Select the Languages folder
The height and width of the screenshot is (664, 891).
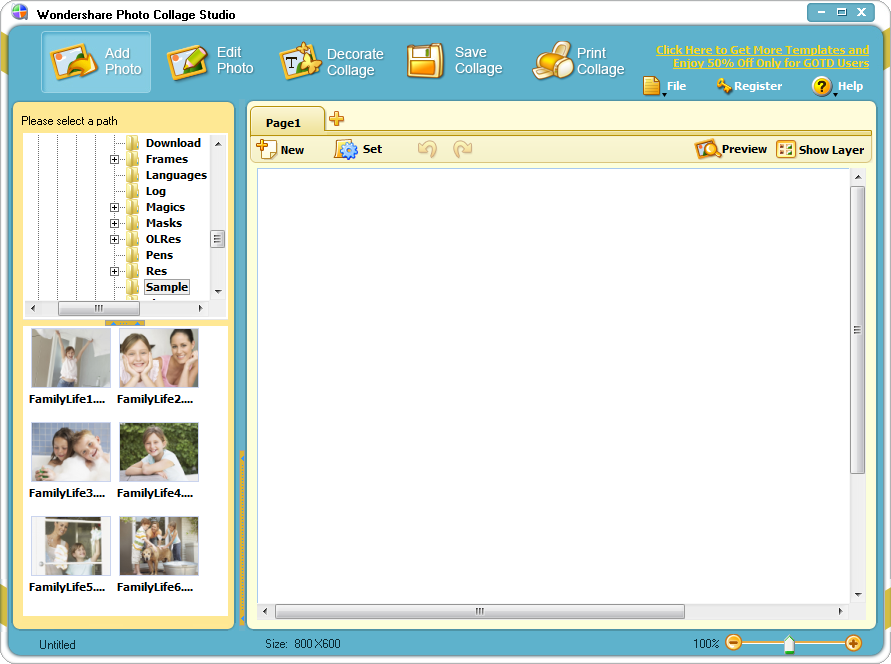point(176,175)
